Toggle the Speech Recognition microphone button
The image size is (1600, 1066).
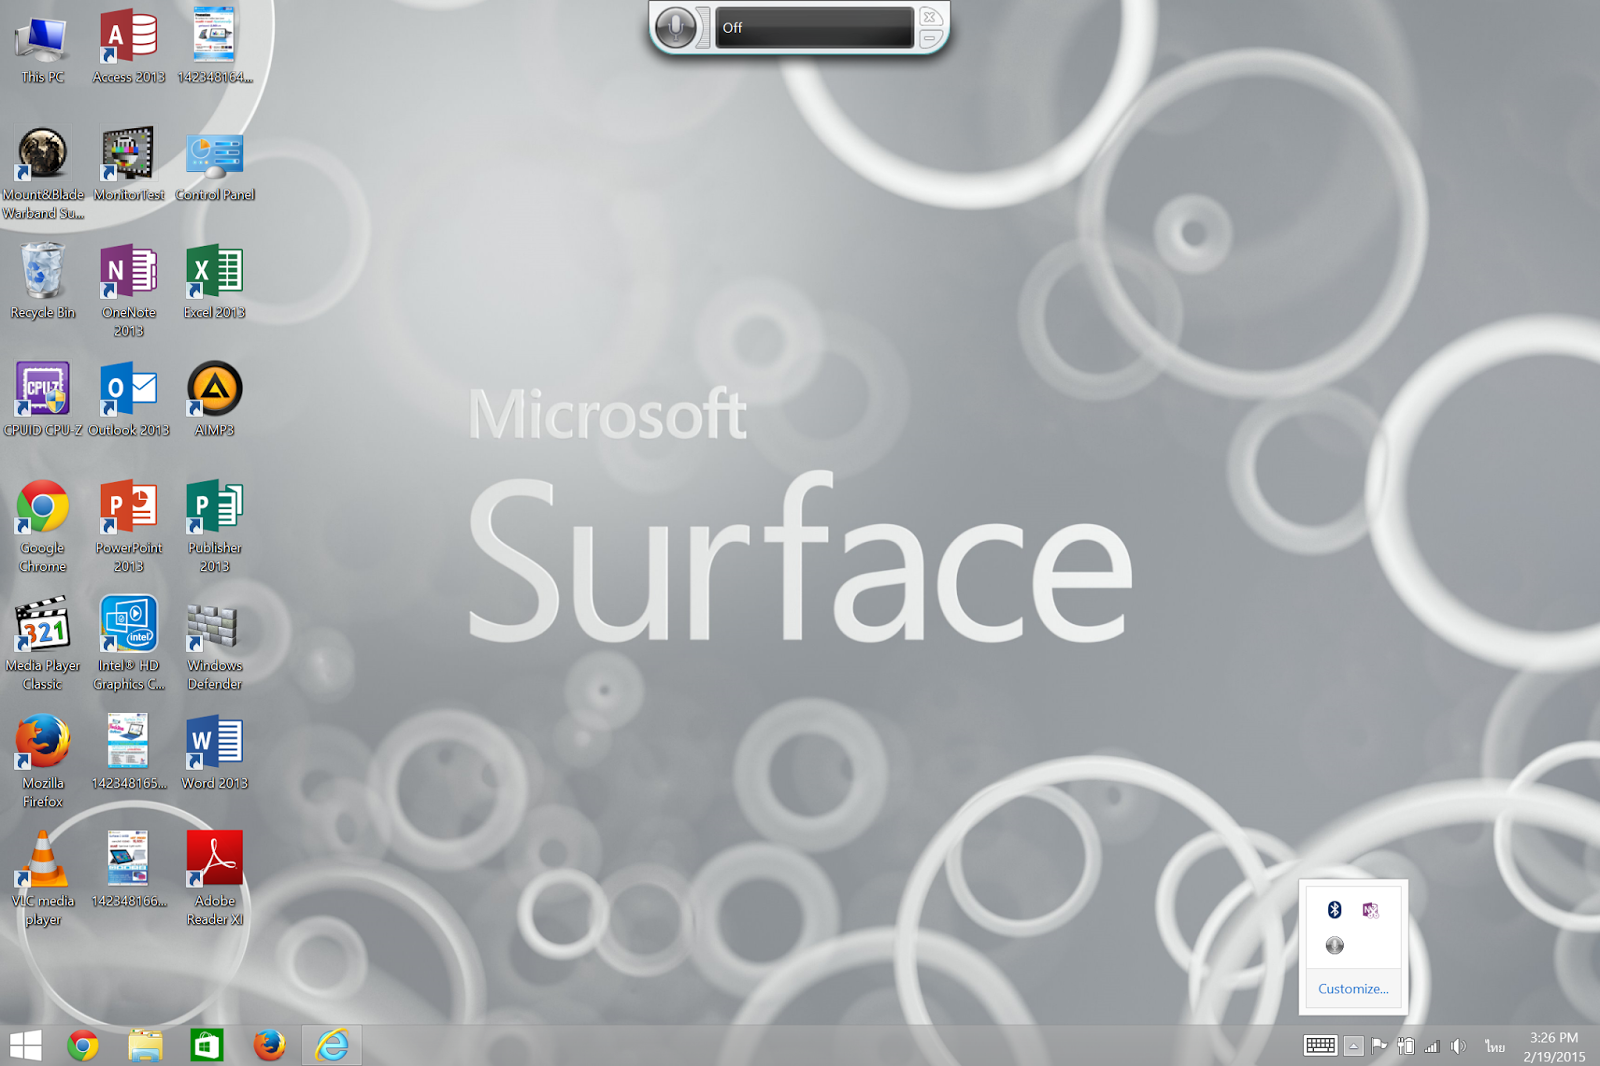(677, 27)
